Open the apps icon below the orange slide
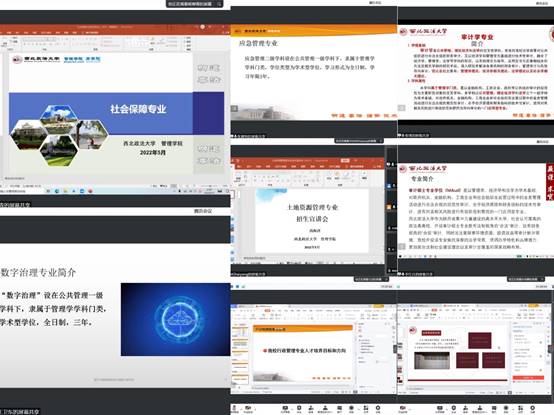The image size is (554, 415). pyautogui.click(x=366, y=409)
